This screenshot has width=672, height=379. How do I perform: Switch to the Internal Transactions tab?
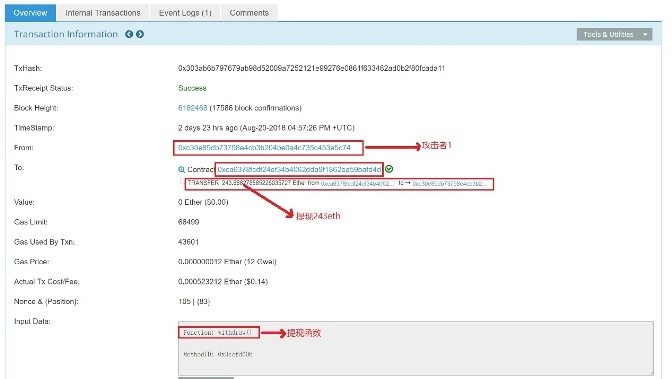coord(103,13)
